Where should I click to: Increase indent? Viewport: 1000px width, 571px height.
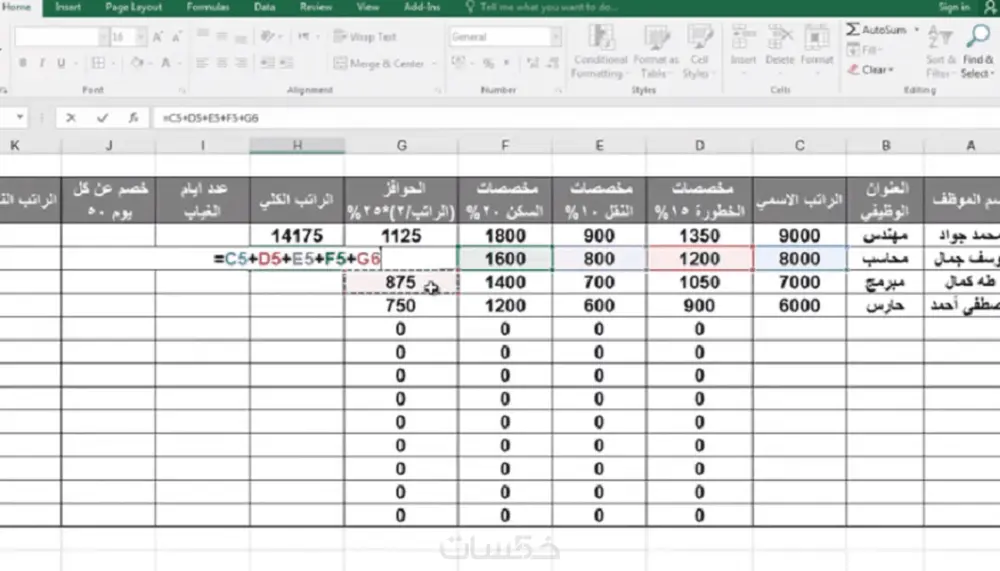(x=287, y=63)
